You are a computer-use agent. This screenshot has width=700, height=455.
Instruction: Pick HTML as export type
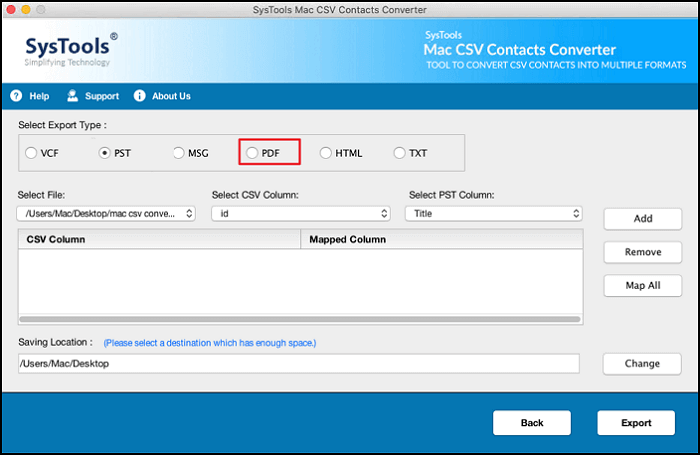(326, 153)
